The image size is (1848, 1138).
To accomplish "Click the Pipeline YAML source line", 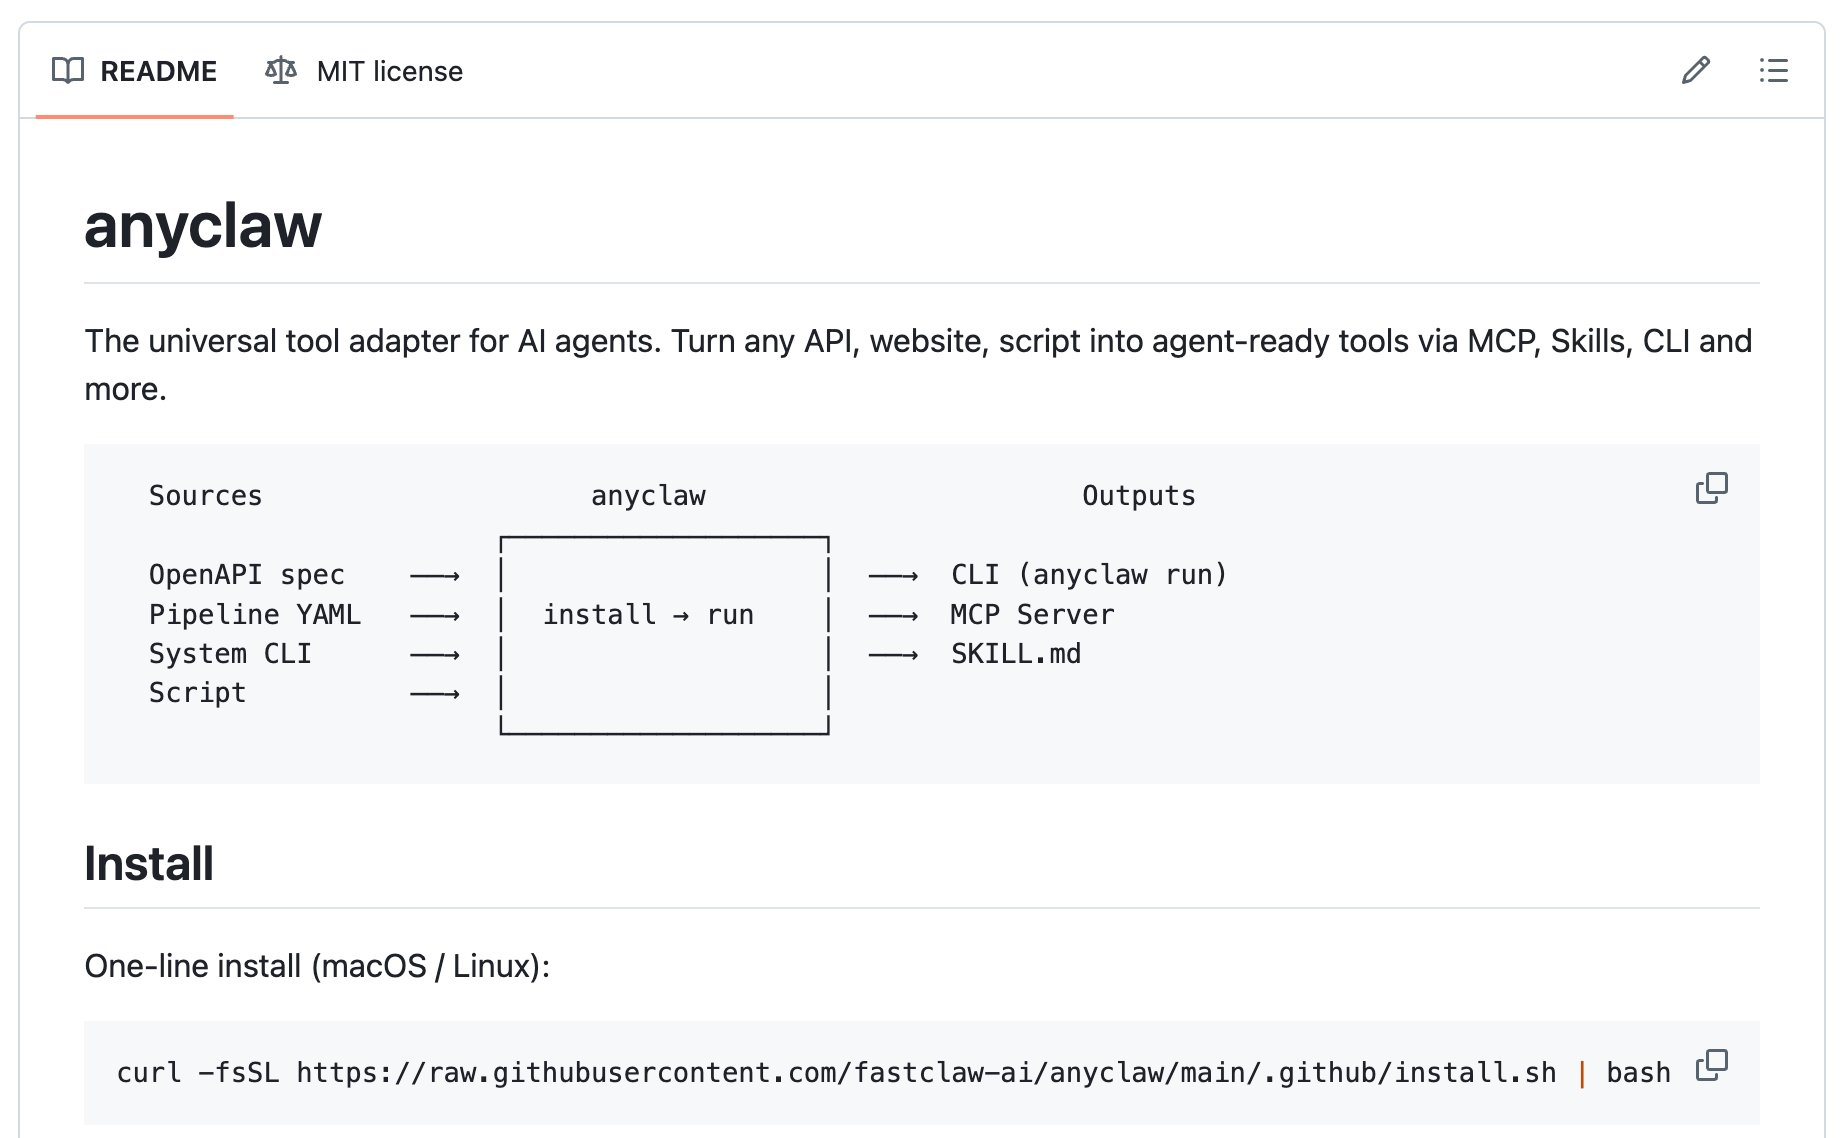I will [255, 615].
